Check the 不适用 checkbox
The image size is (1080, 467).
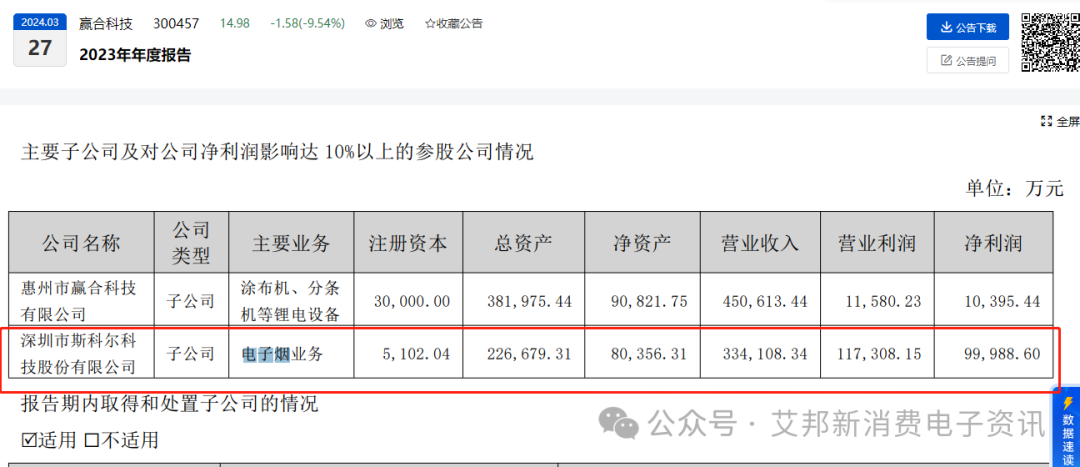pos(92,440)
